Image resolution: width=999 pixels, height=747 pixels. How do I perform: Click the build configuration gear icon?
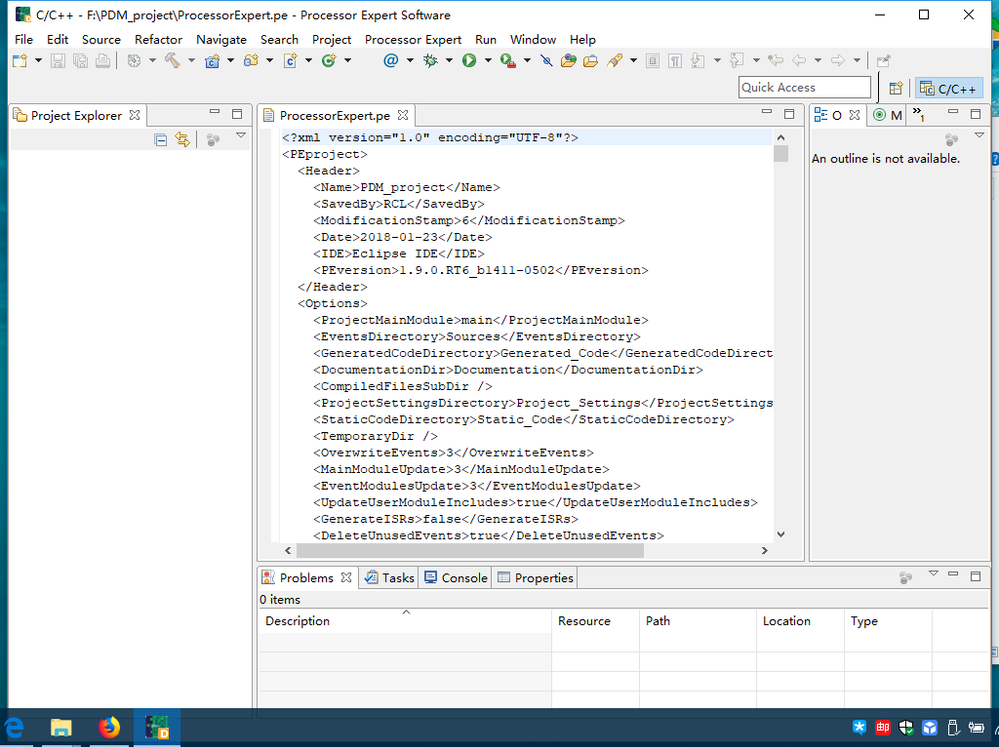pyautogui.click(x=134, y=61)
